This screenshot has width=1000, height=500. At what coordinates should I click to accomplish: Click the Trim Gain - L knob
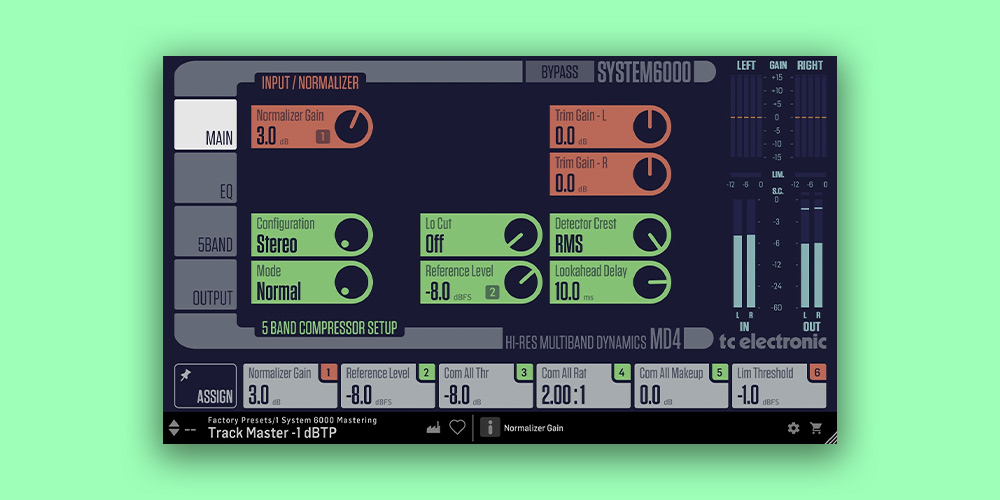(650, 127)
